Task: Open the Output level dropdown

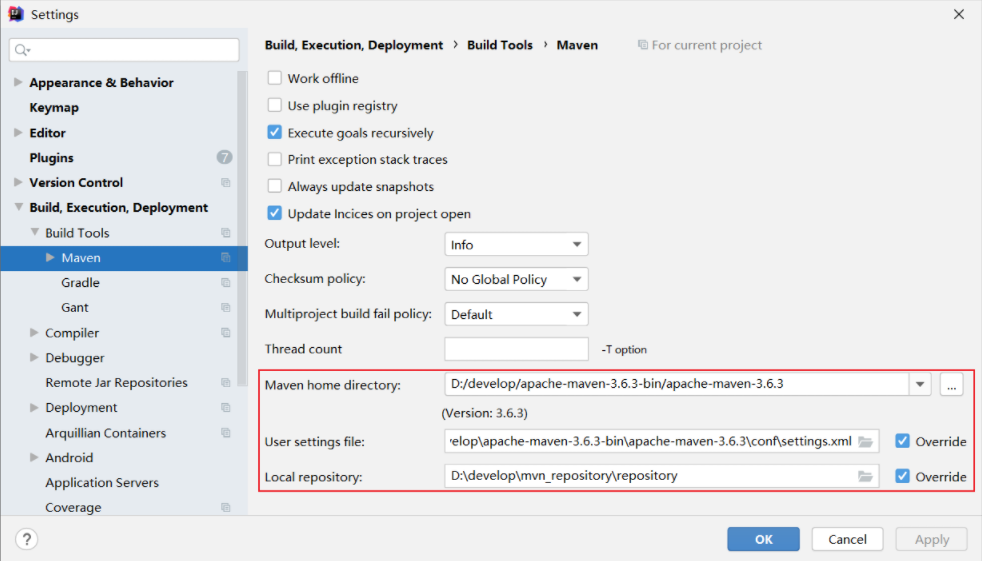Action: (516, 244)
